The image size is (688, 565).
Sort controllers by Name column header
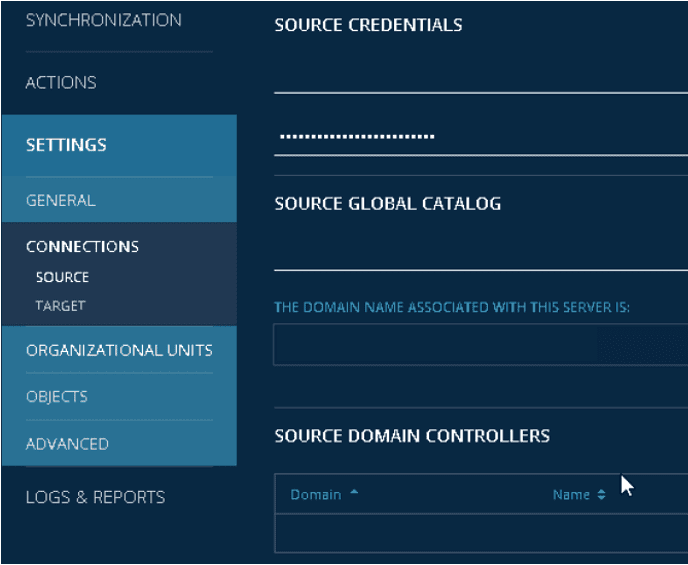pos(571,494)
